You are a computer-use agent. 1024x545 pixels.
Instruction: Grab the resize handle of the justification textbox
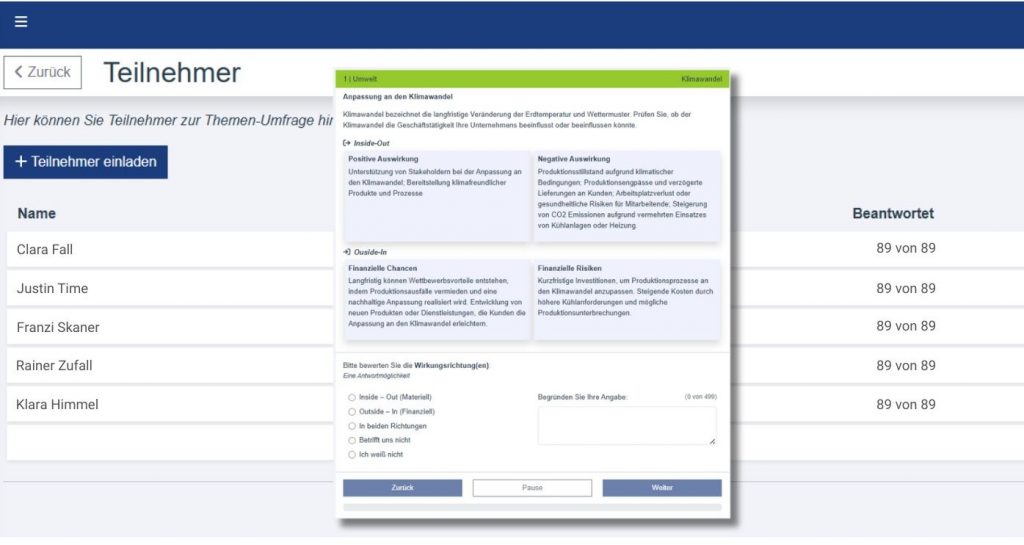coord(712,440)
